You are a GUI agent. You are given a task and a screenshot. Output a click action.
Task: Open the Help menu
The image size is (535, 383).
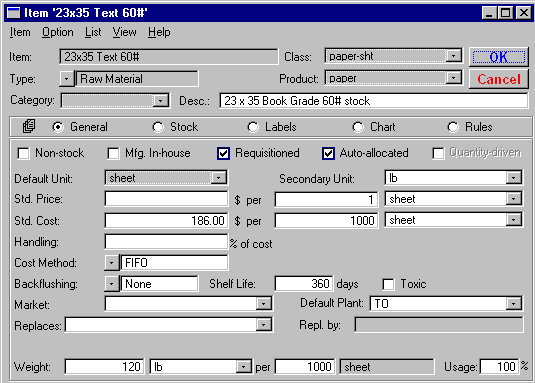click(x=159, y=32)
